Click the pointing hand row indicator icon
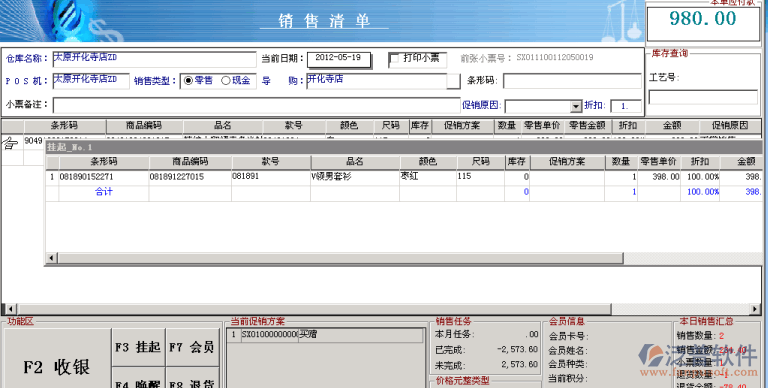 click(10, 143)
